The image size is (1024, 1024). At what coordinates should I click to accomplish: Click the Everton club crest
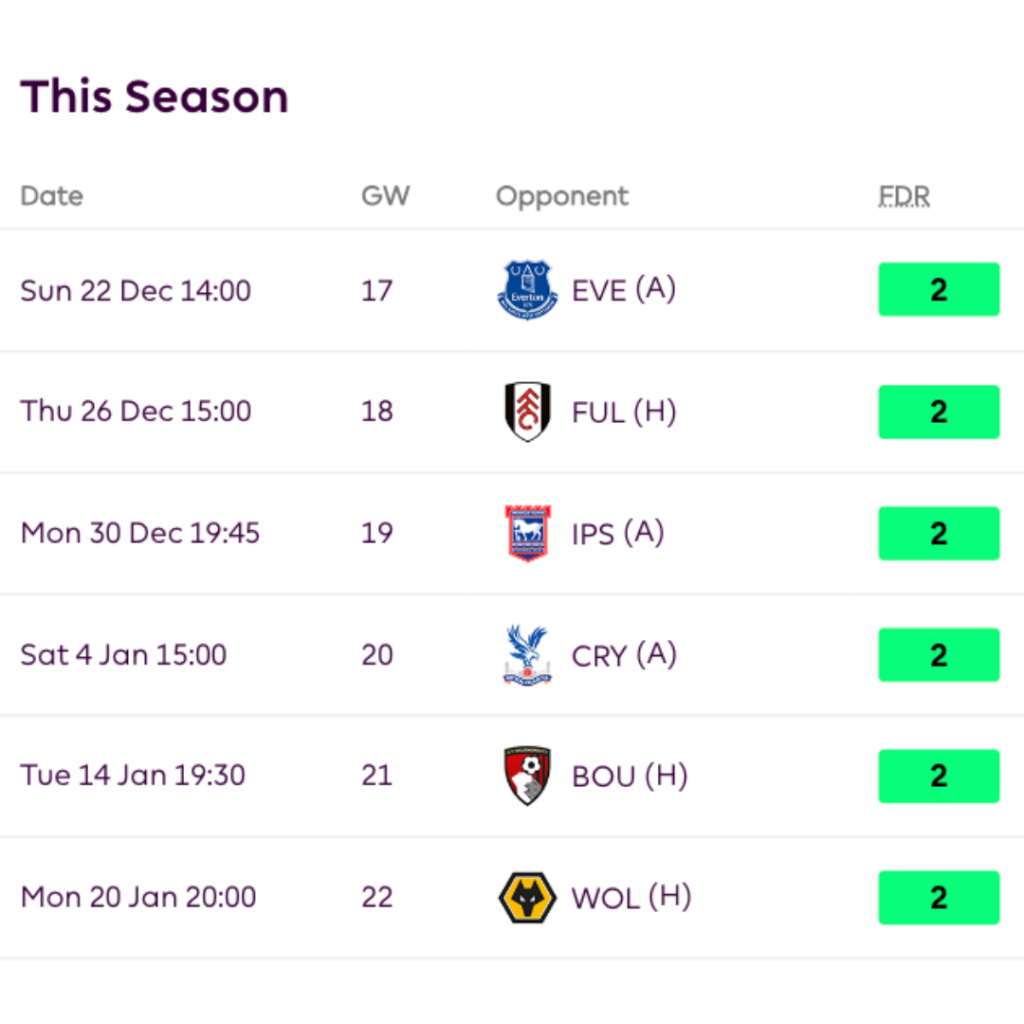click(x=527, y=290)
